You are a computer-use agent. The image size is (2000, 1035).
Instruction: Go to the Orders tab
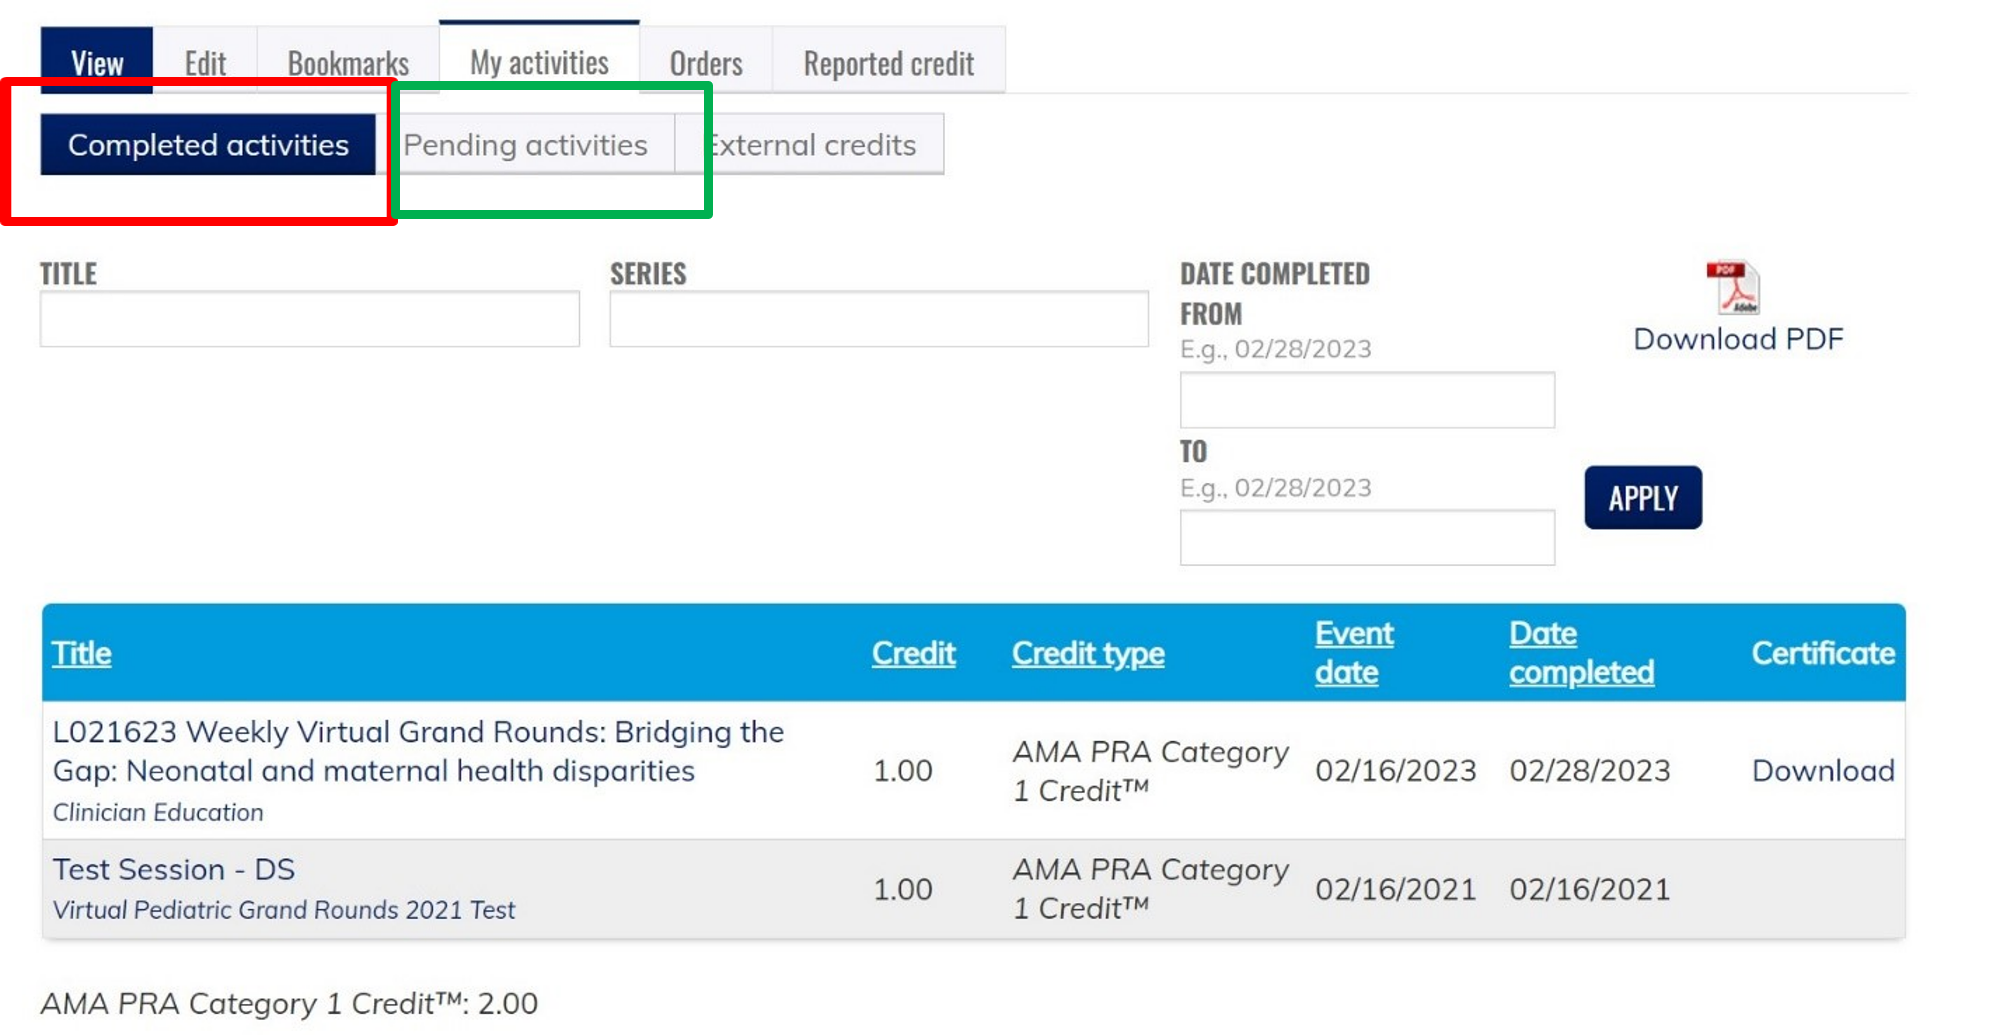click(706, 63)
